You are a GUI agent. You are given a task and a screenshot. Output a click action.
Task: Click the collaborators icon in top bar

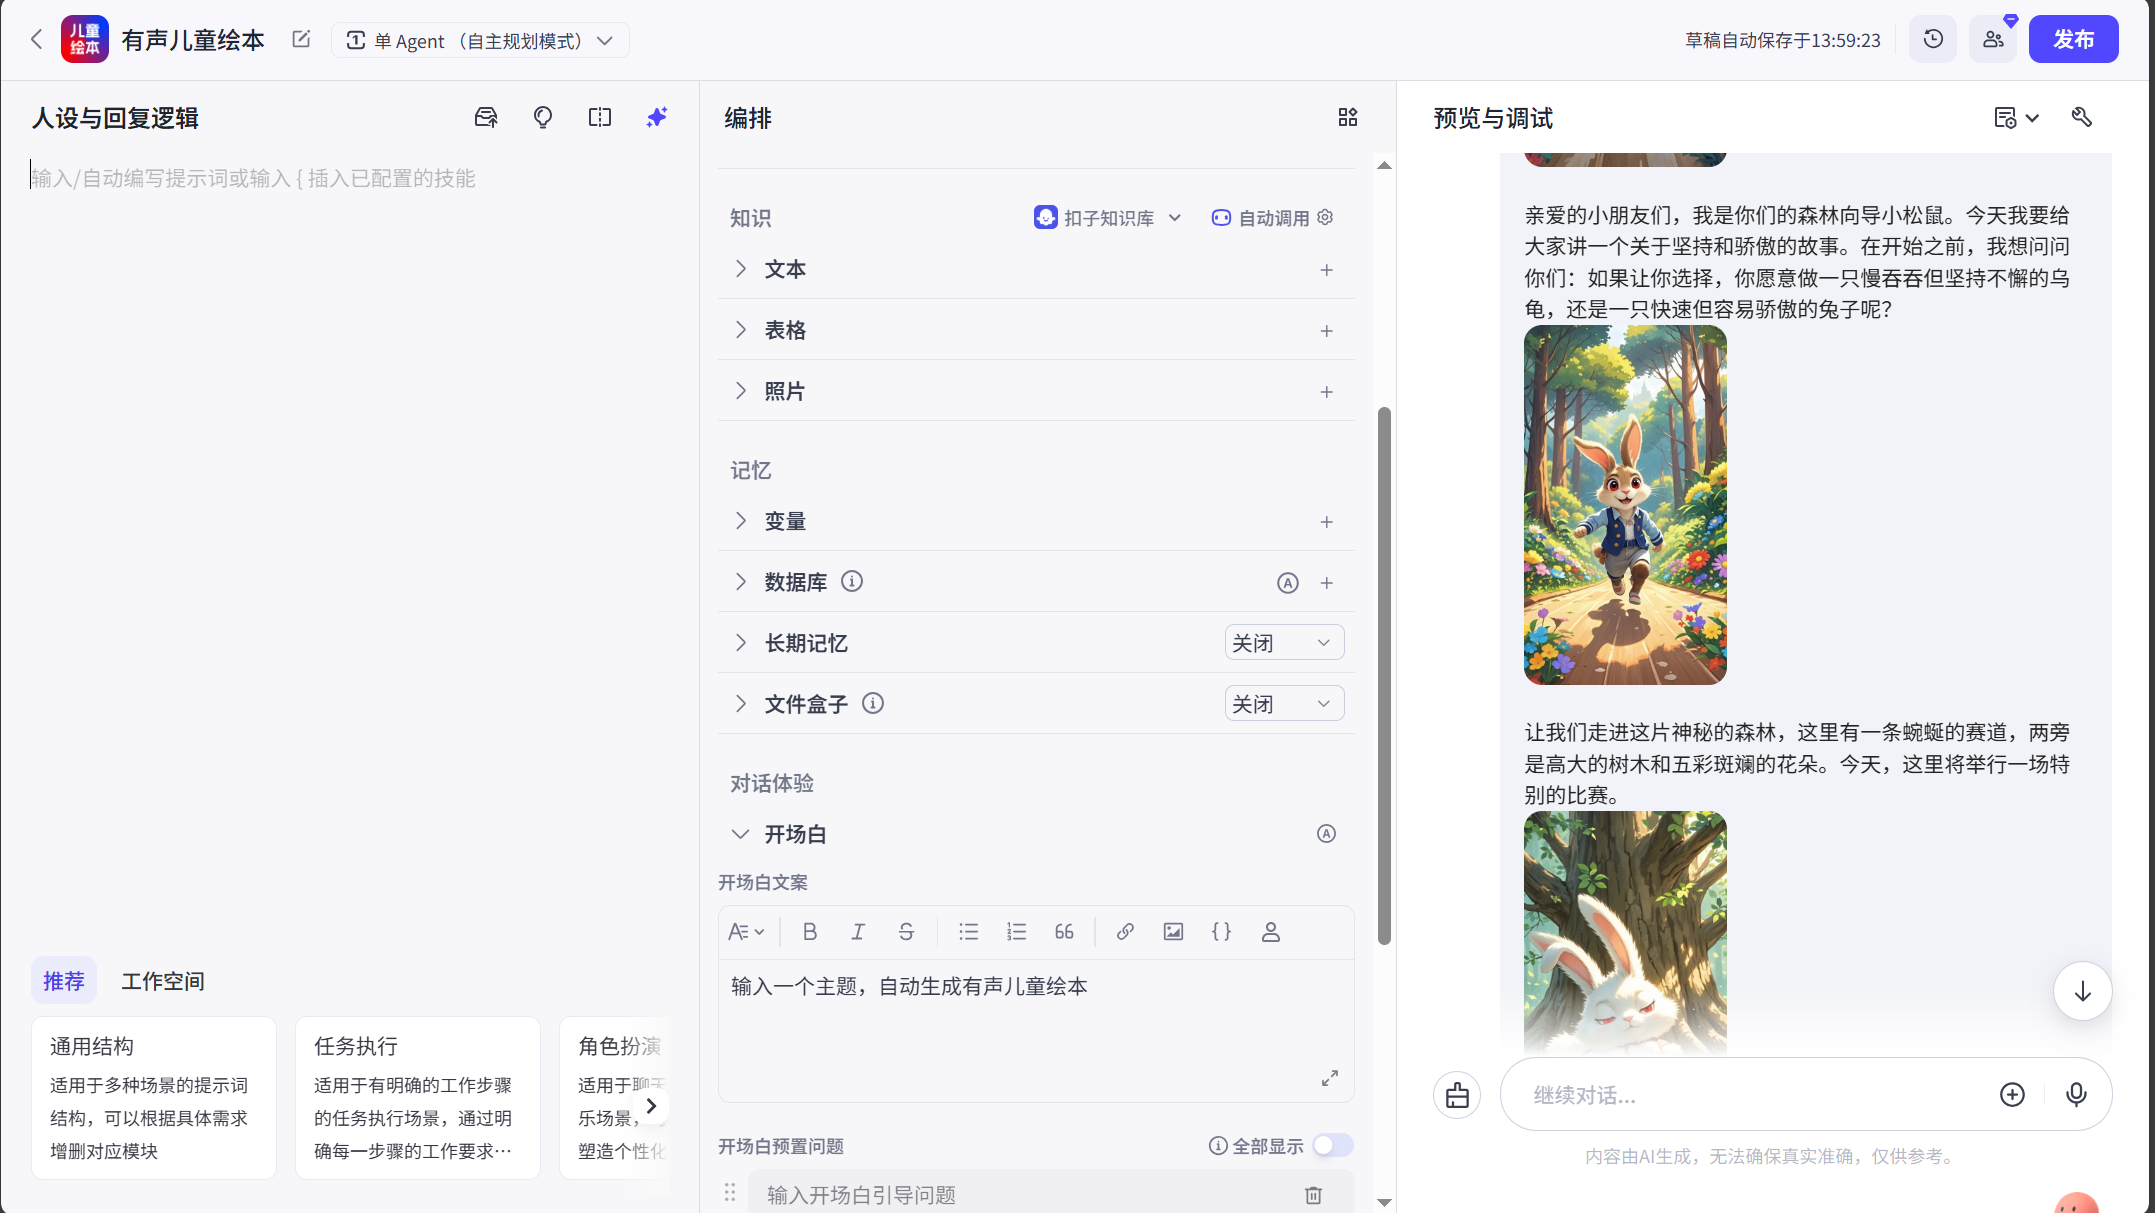1992,39
